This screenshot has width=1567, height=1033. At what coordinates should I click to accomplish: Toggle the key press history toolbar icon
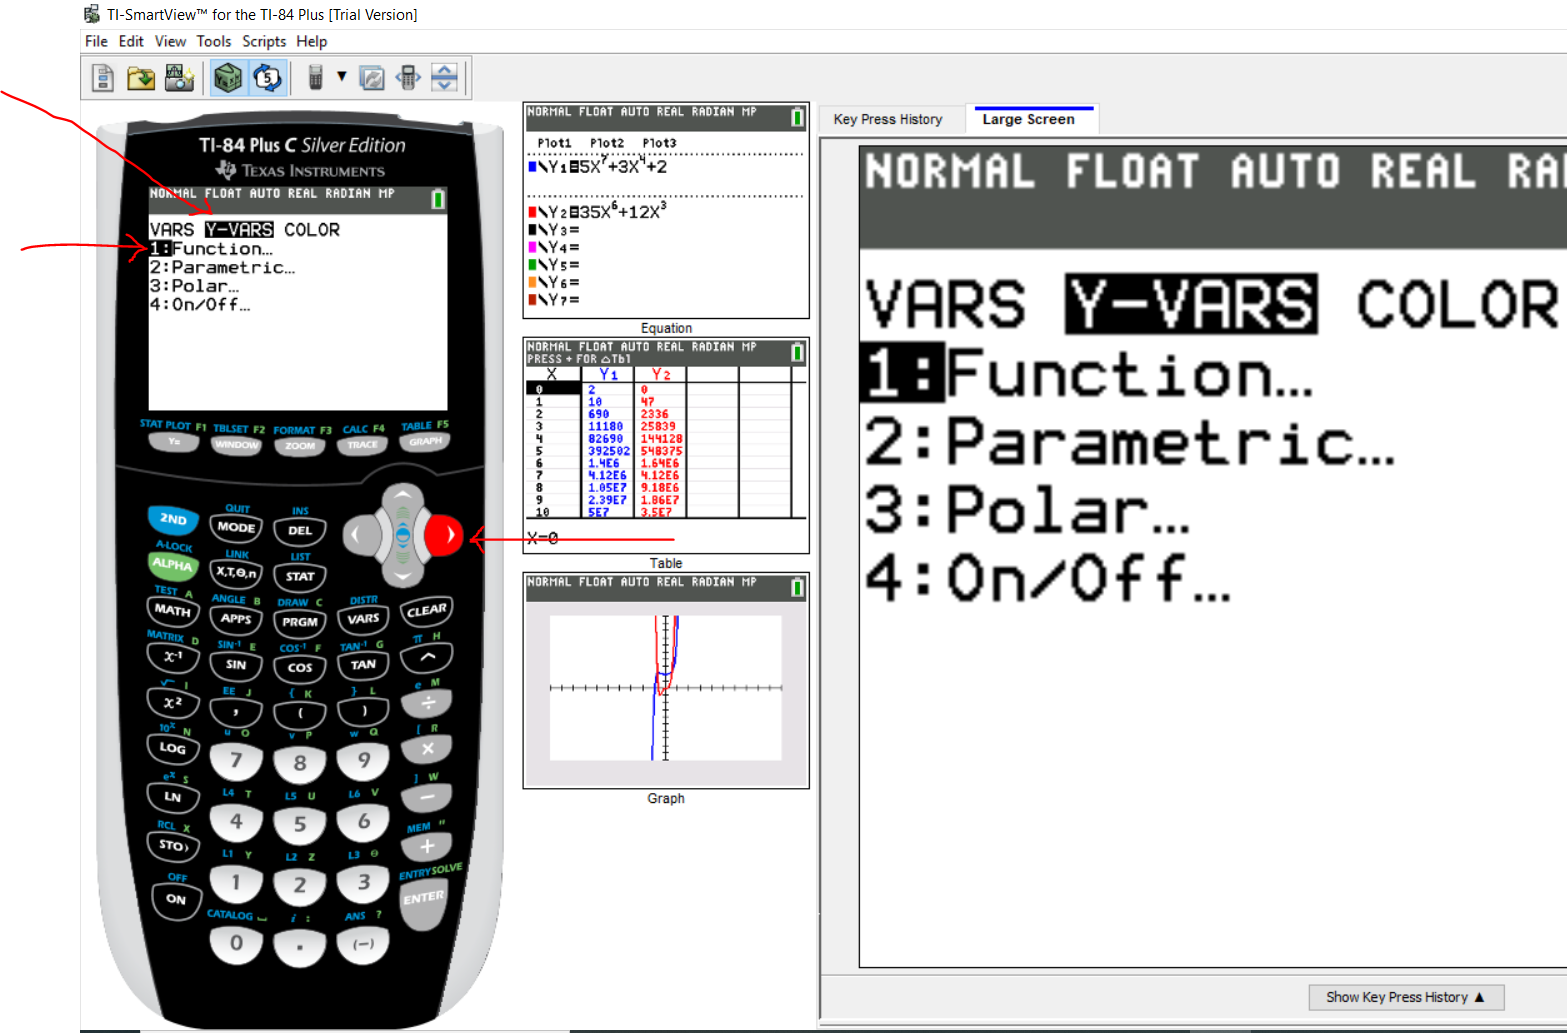[267, 78]
